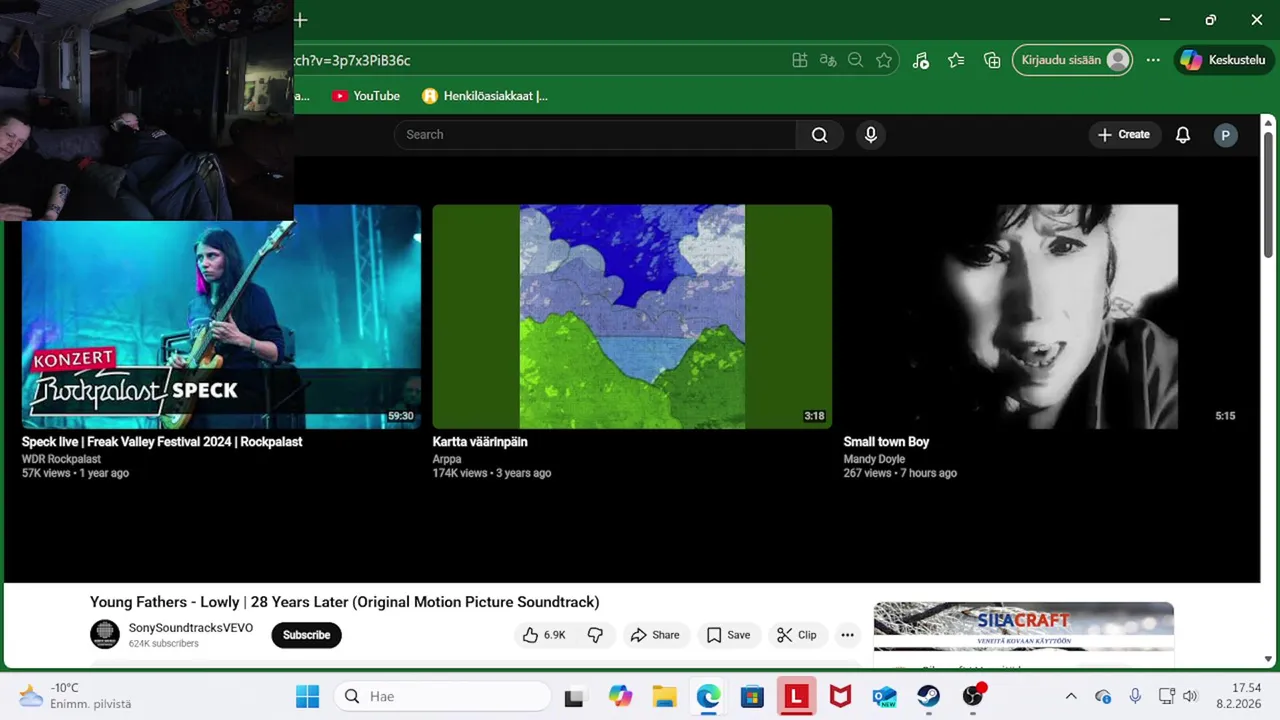Open the red L app on taskbar

point(796,696)
